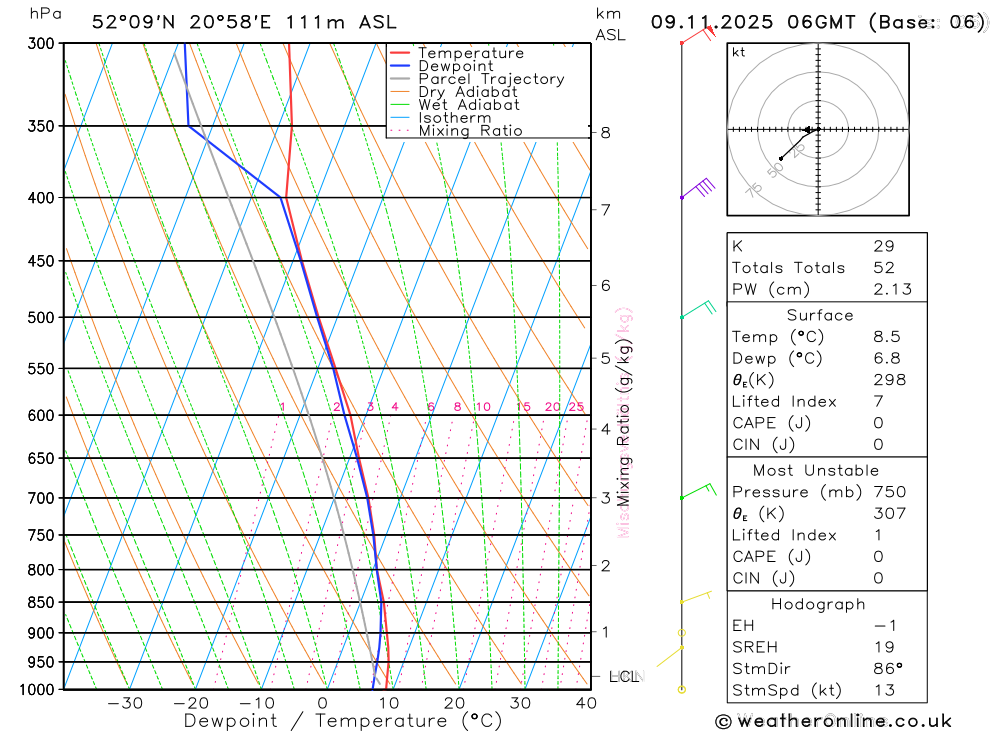Viewport: 1000px width, 733px height.
Task: Click the yellow circle marker at 1000 hPa
Action: (x=682, y=690)
